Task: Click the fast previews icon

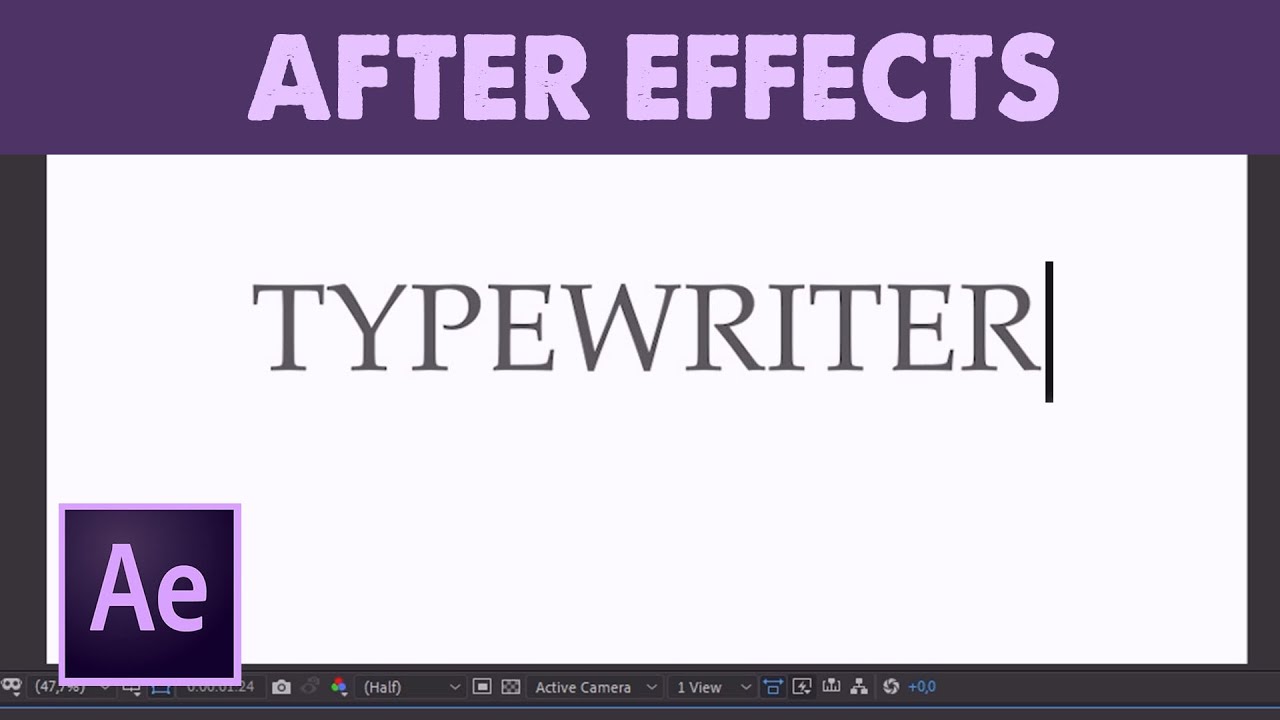Action: point(802,687)
